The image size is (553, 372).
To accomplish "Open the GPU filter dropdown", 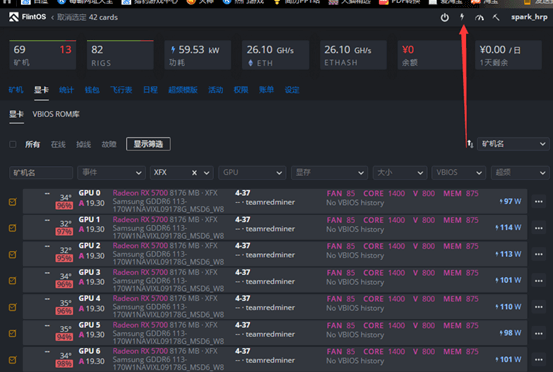I will pos(251,173).
